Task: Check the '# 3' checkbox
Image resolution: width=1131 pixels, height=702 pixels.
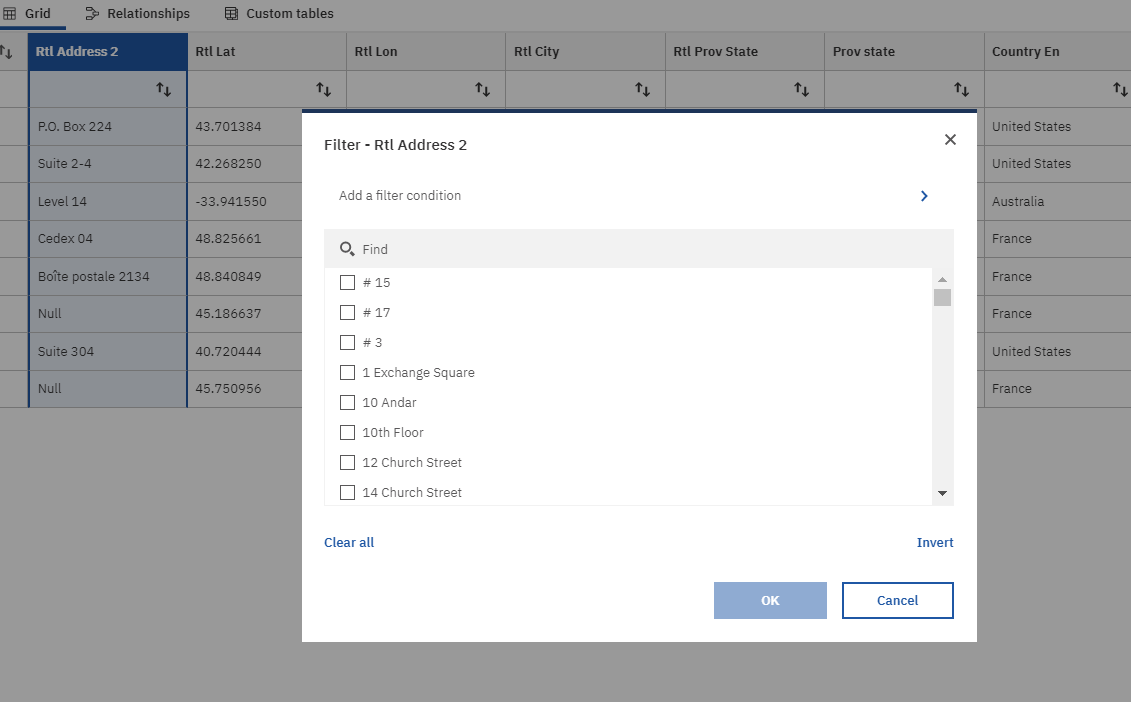Action: 347,342
